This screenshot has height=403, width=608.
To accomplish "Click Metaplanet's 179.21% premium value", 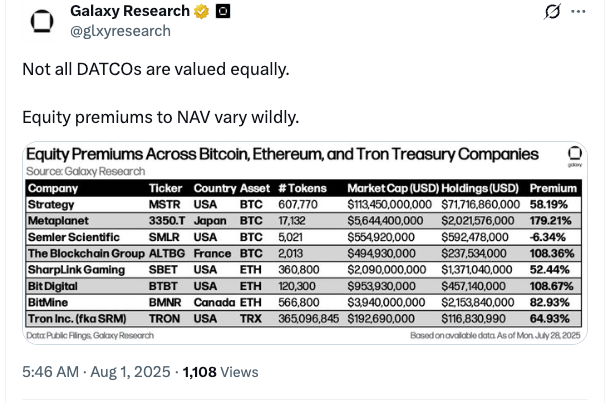I will click(x=552, y=220).
